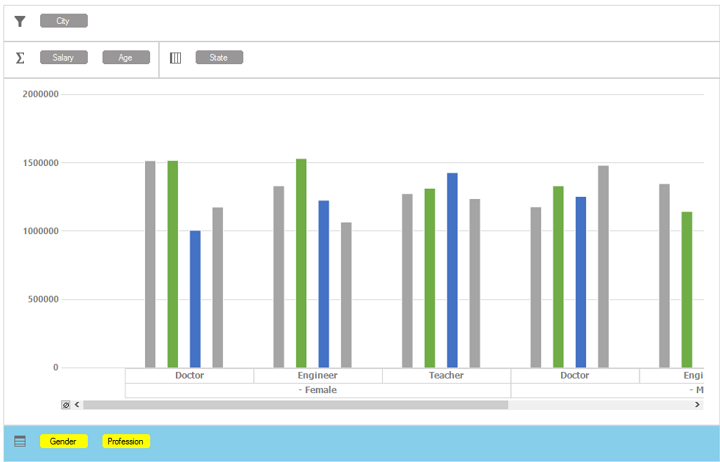The width and height of the screenshot is (720, 462).
Task: Click blue bar in Female Engineer group
Action: [324, 284]
